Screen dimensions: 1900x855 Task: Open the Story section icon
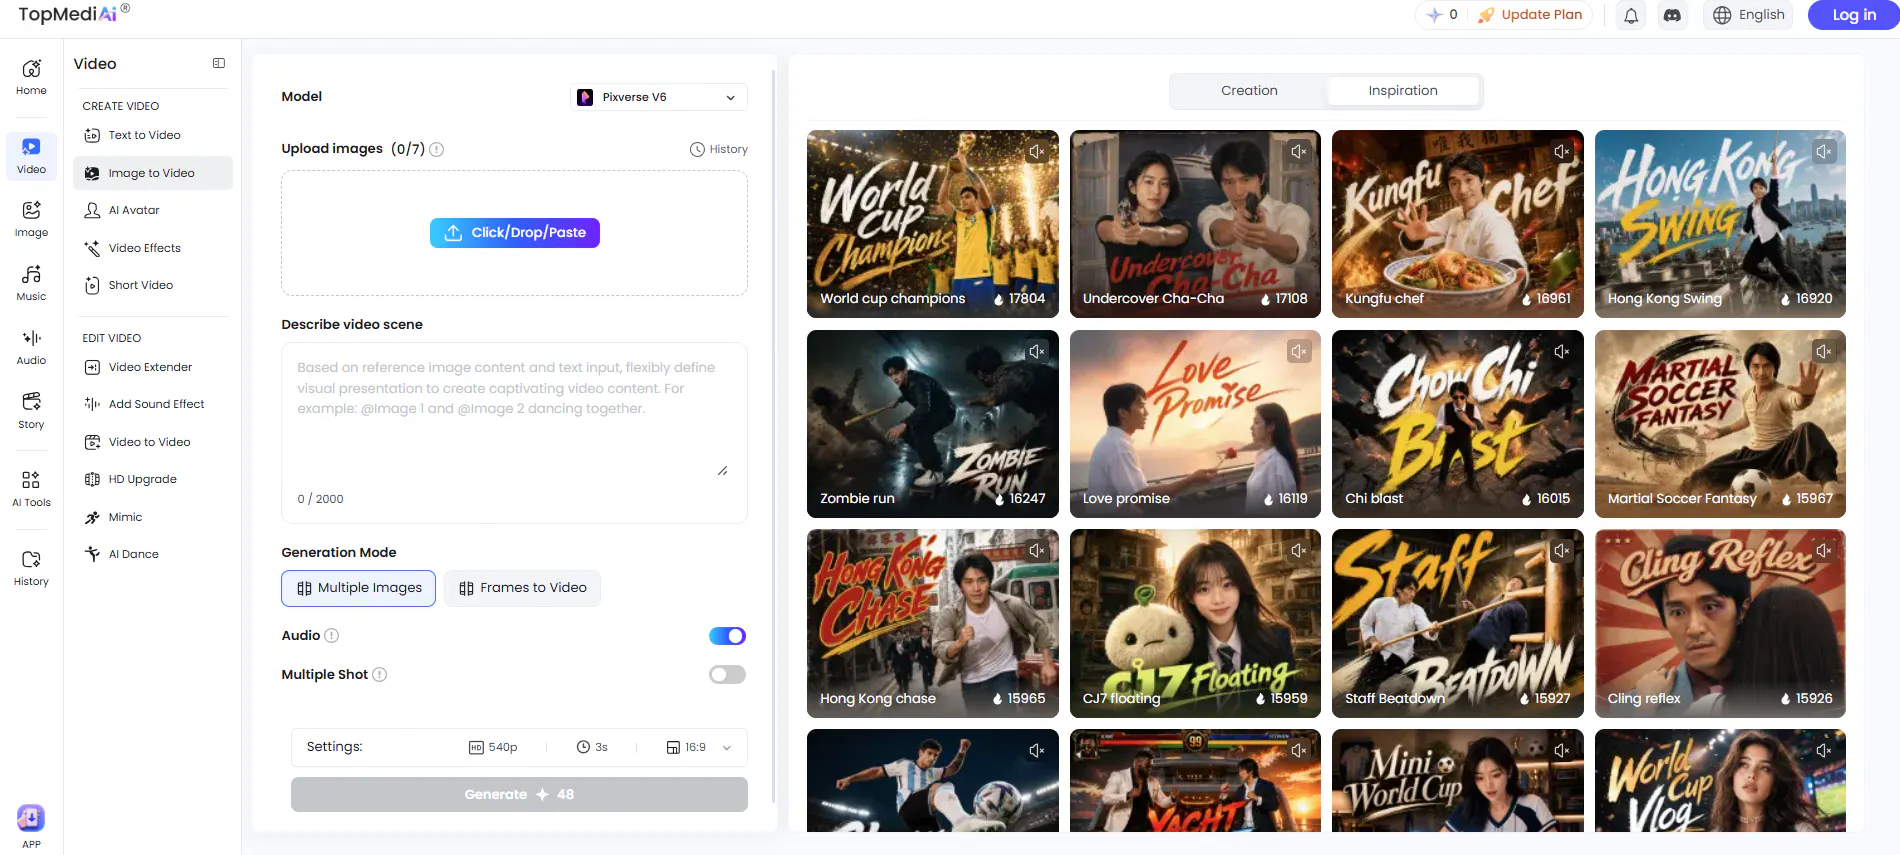click(31, 411)
